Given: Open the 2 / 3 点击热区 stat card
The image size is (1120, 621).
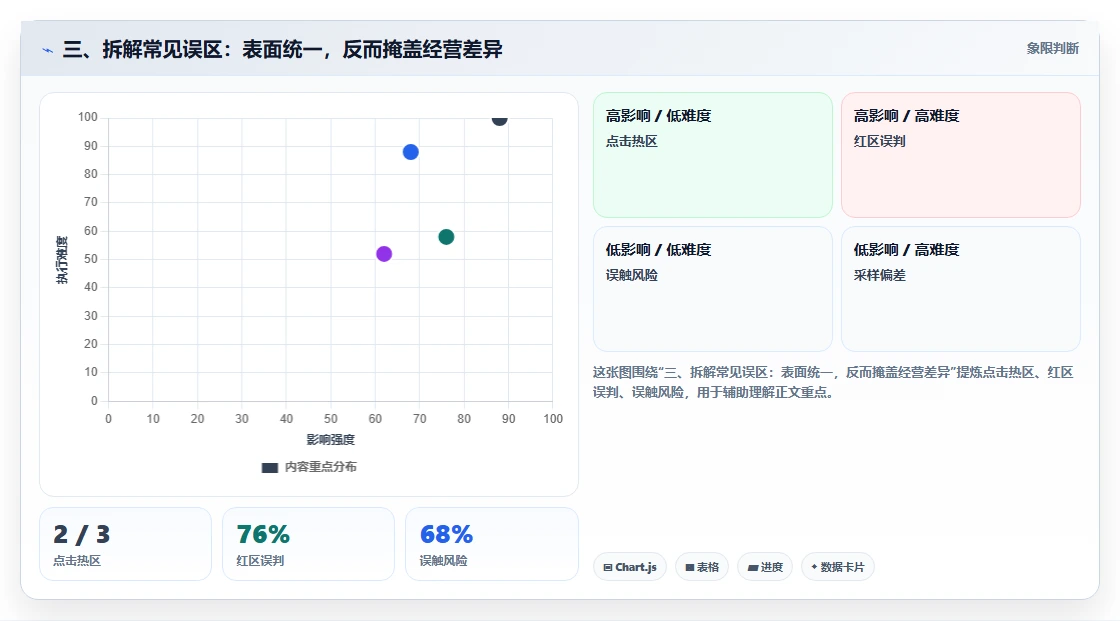Looking at the screenshot, I should (126, 544).
